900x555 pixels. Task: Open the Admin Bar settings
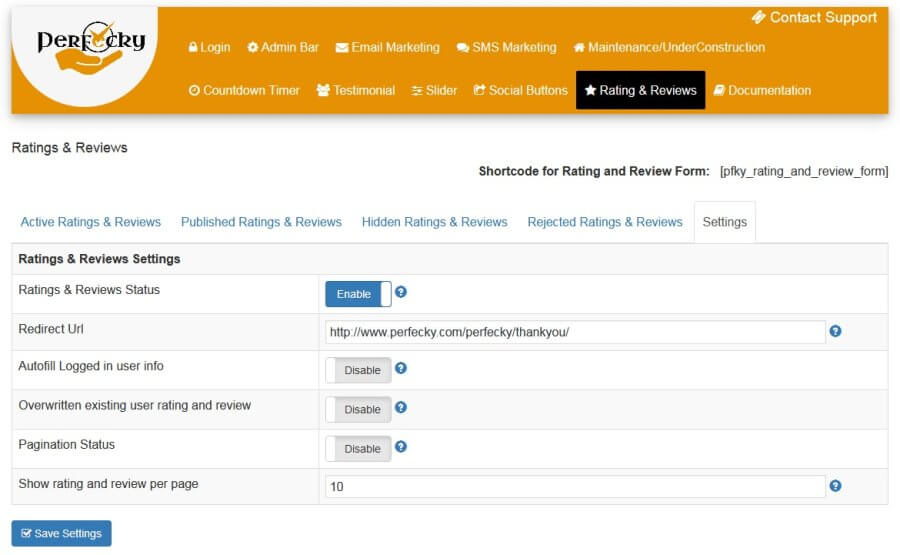click(283, 47)
